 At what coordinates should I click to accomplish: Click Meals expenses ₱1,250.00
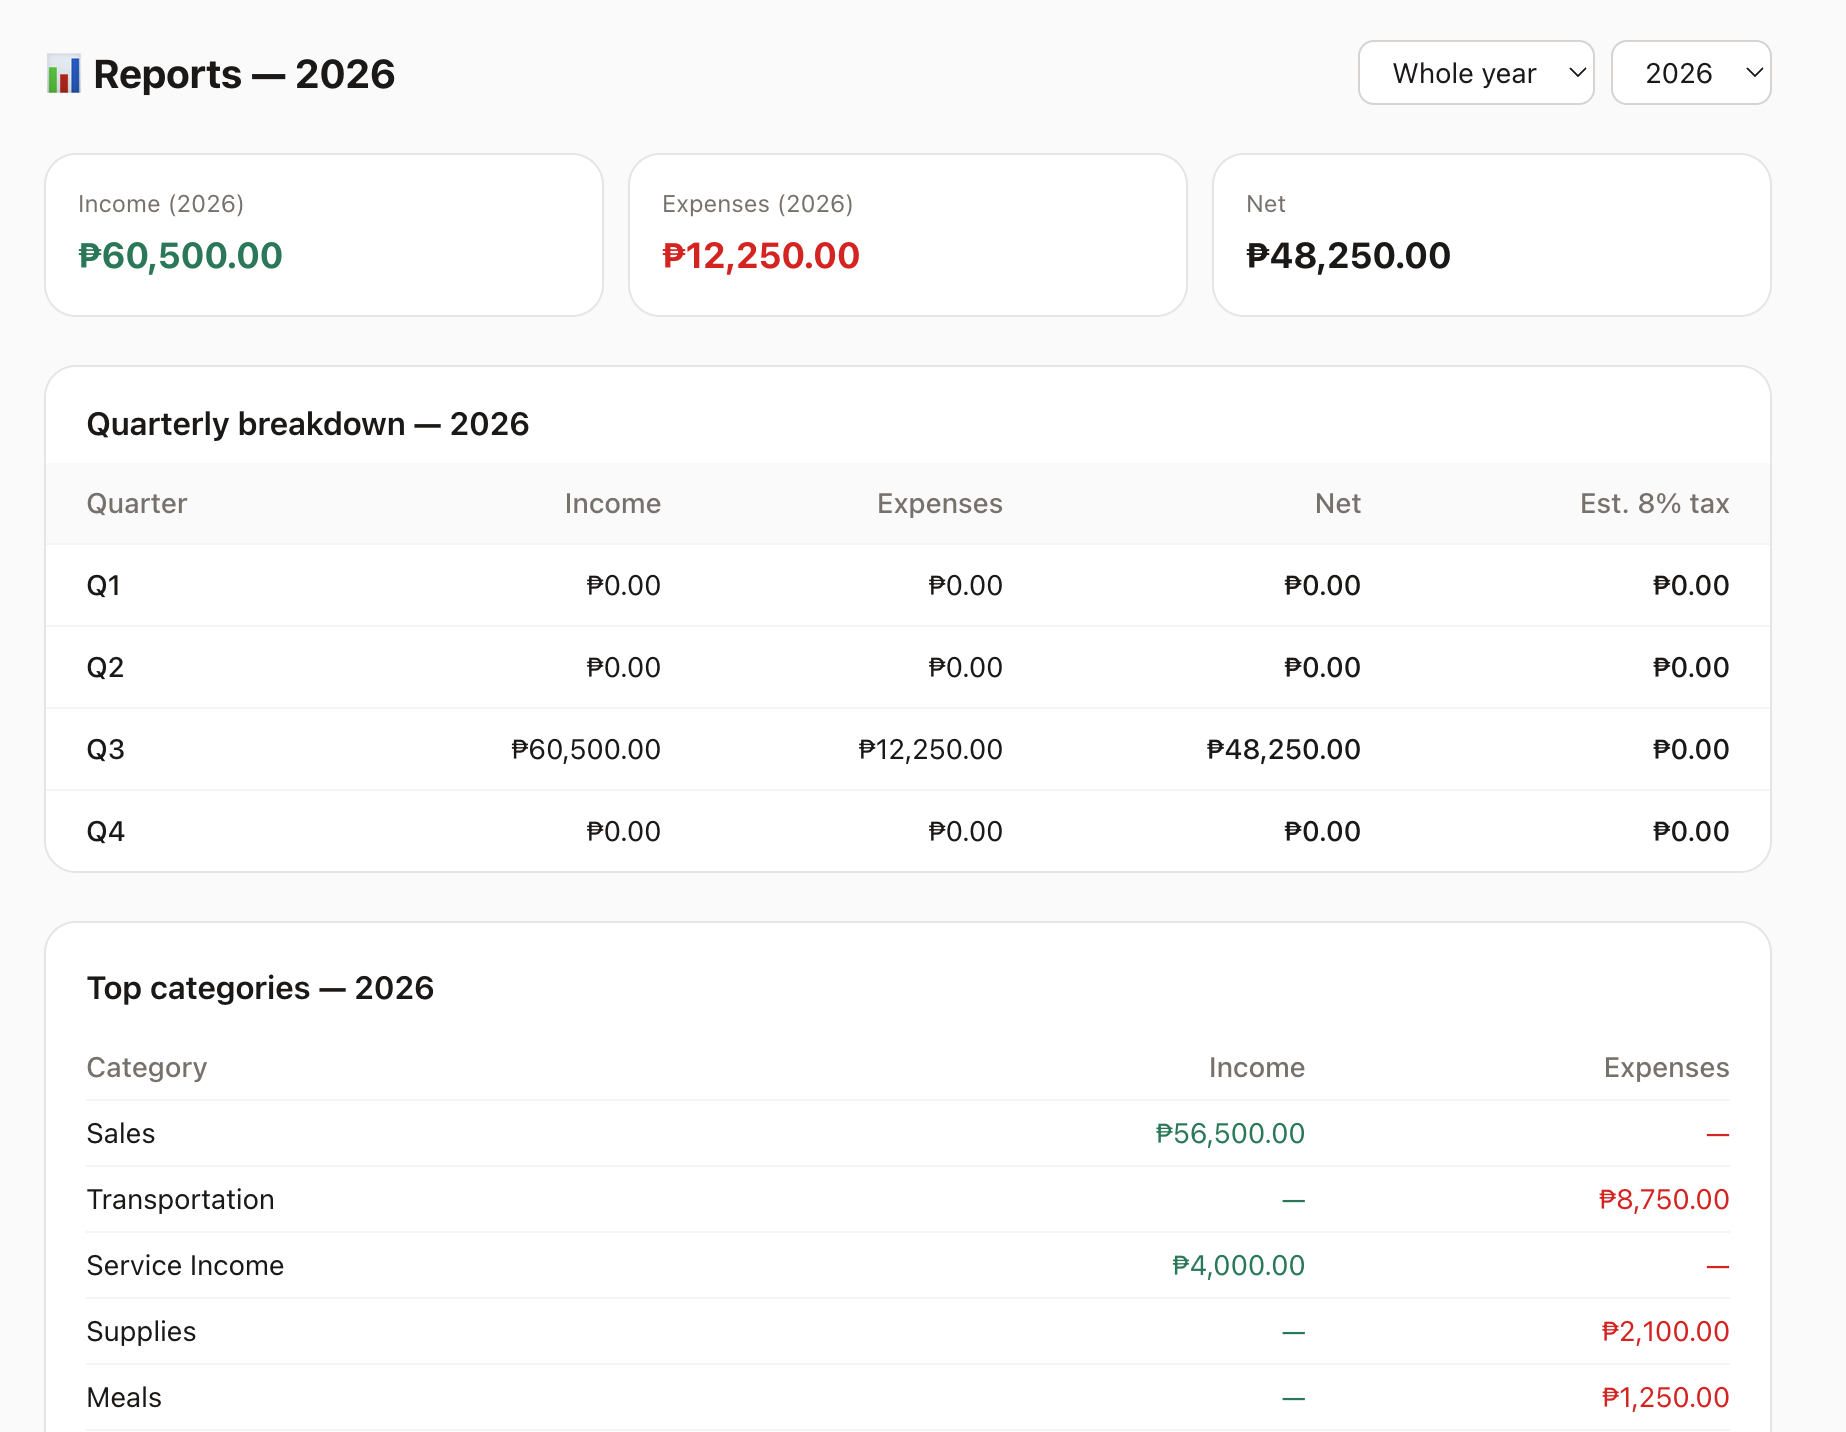coord(1665,1397)
